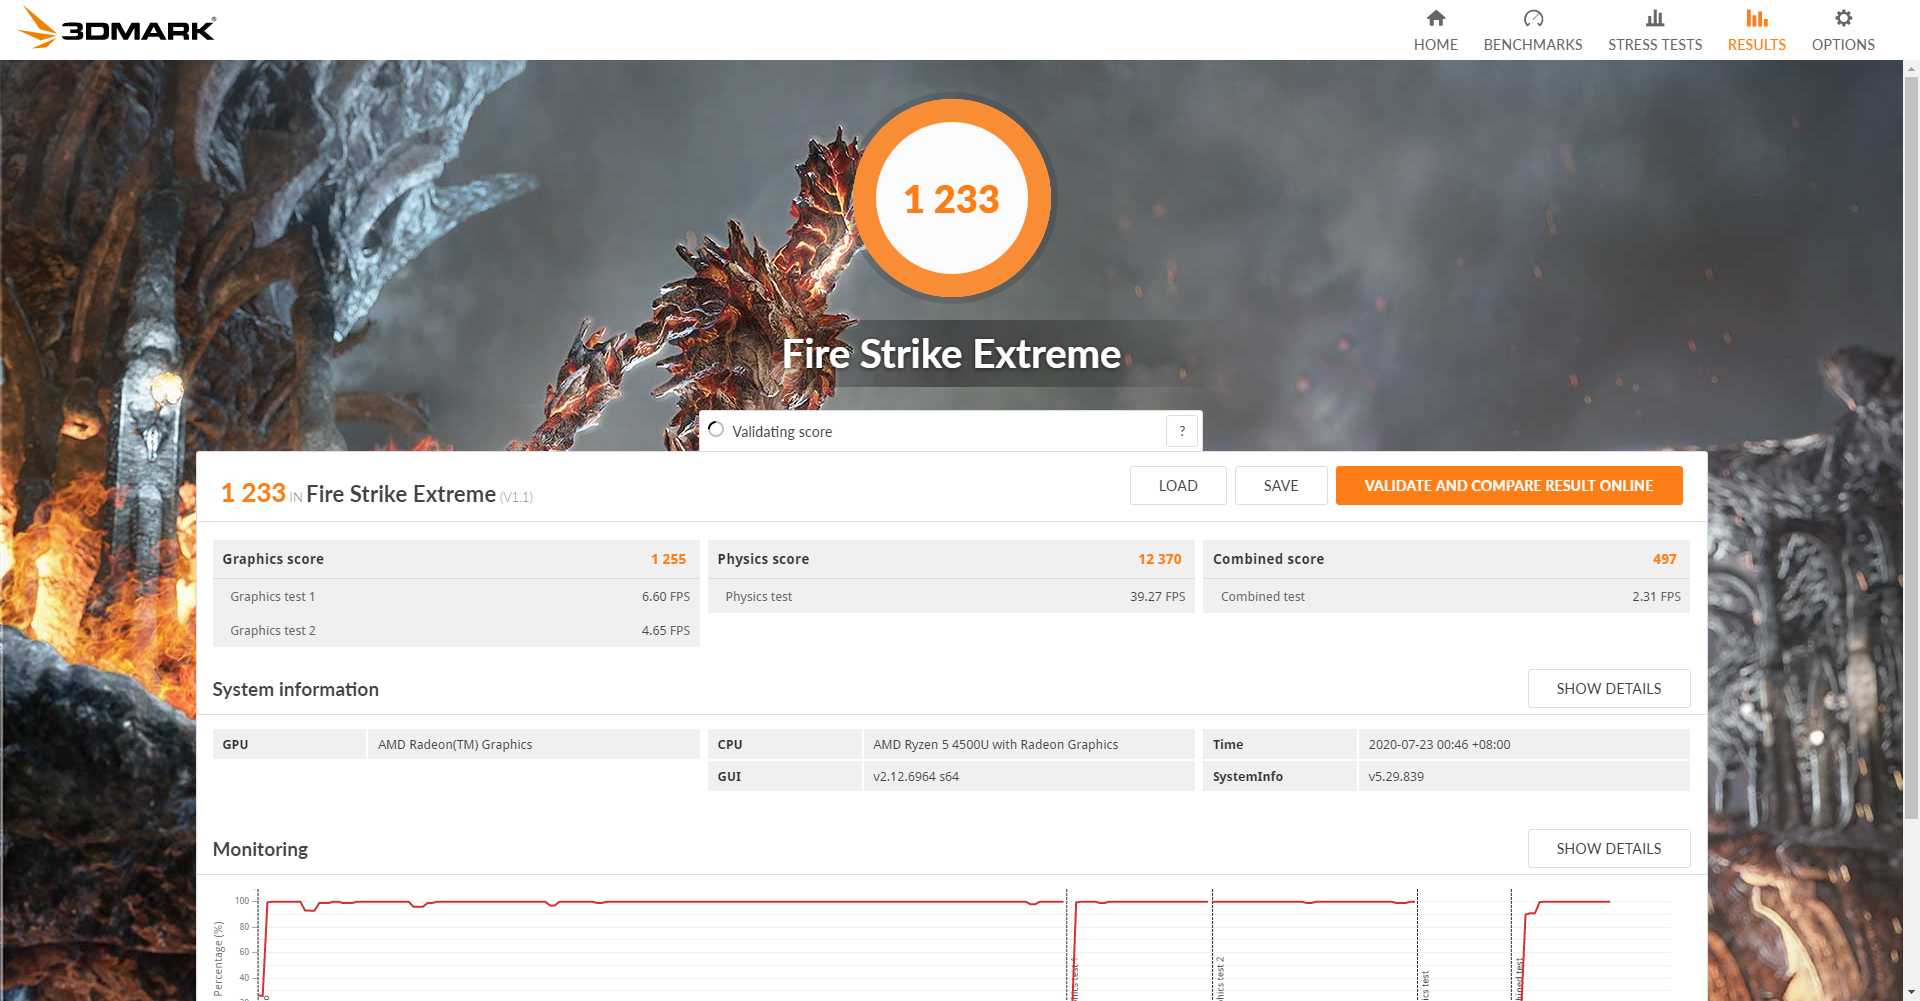
Task: Select the HOME menu label
Action: pos(1436,45)
